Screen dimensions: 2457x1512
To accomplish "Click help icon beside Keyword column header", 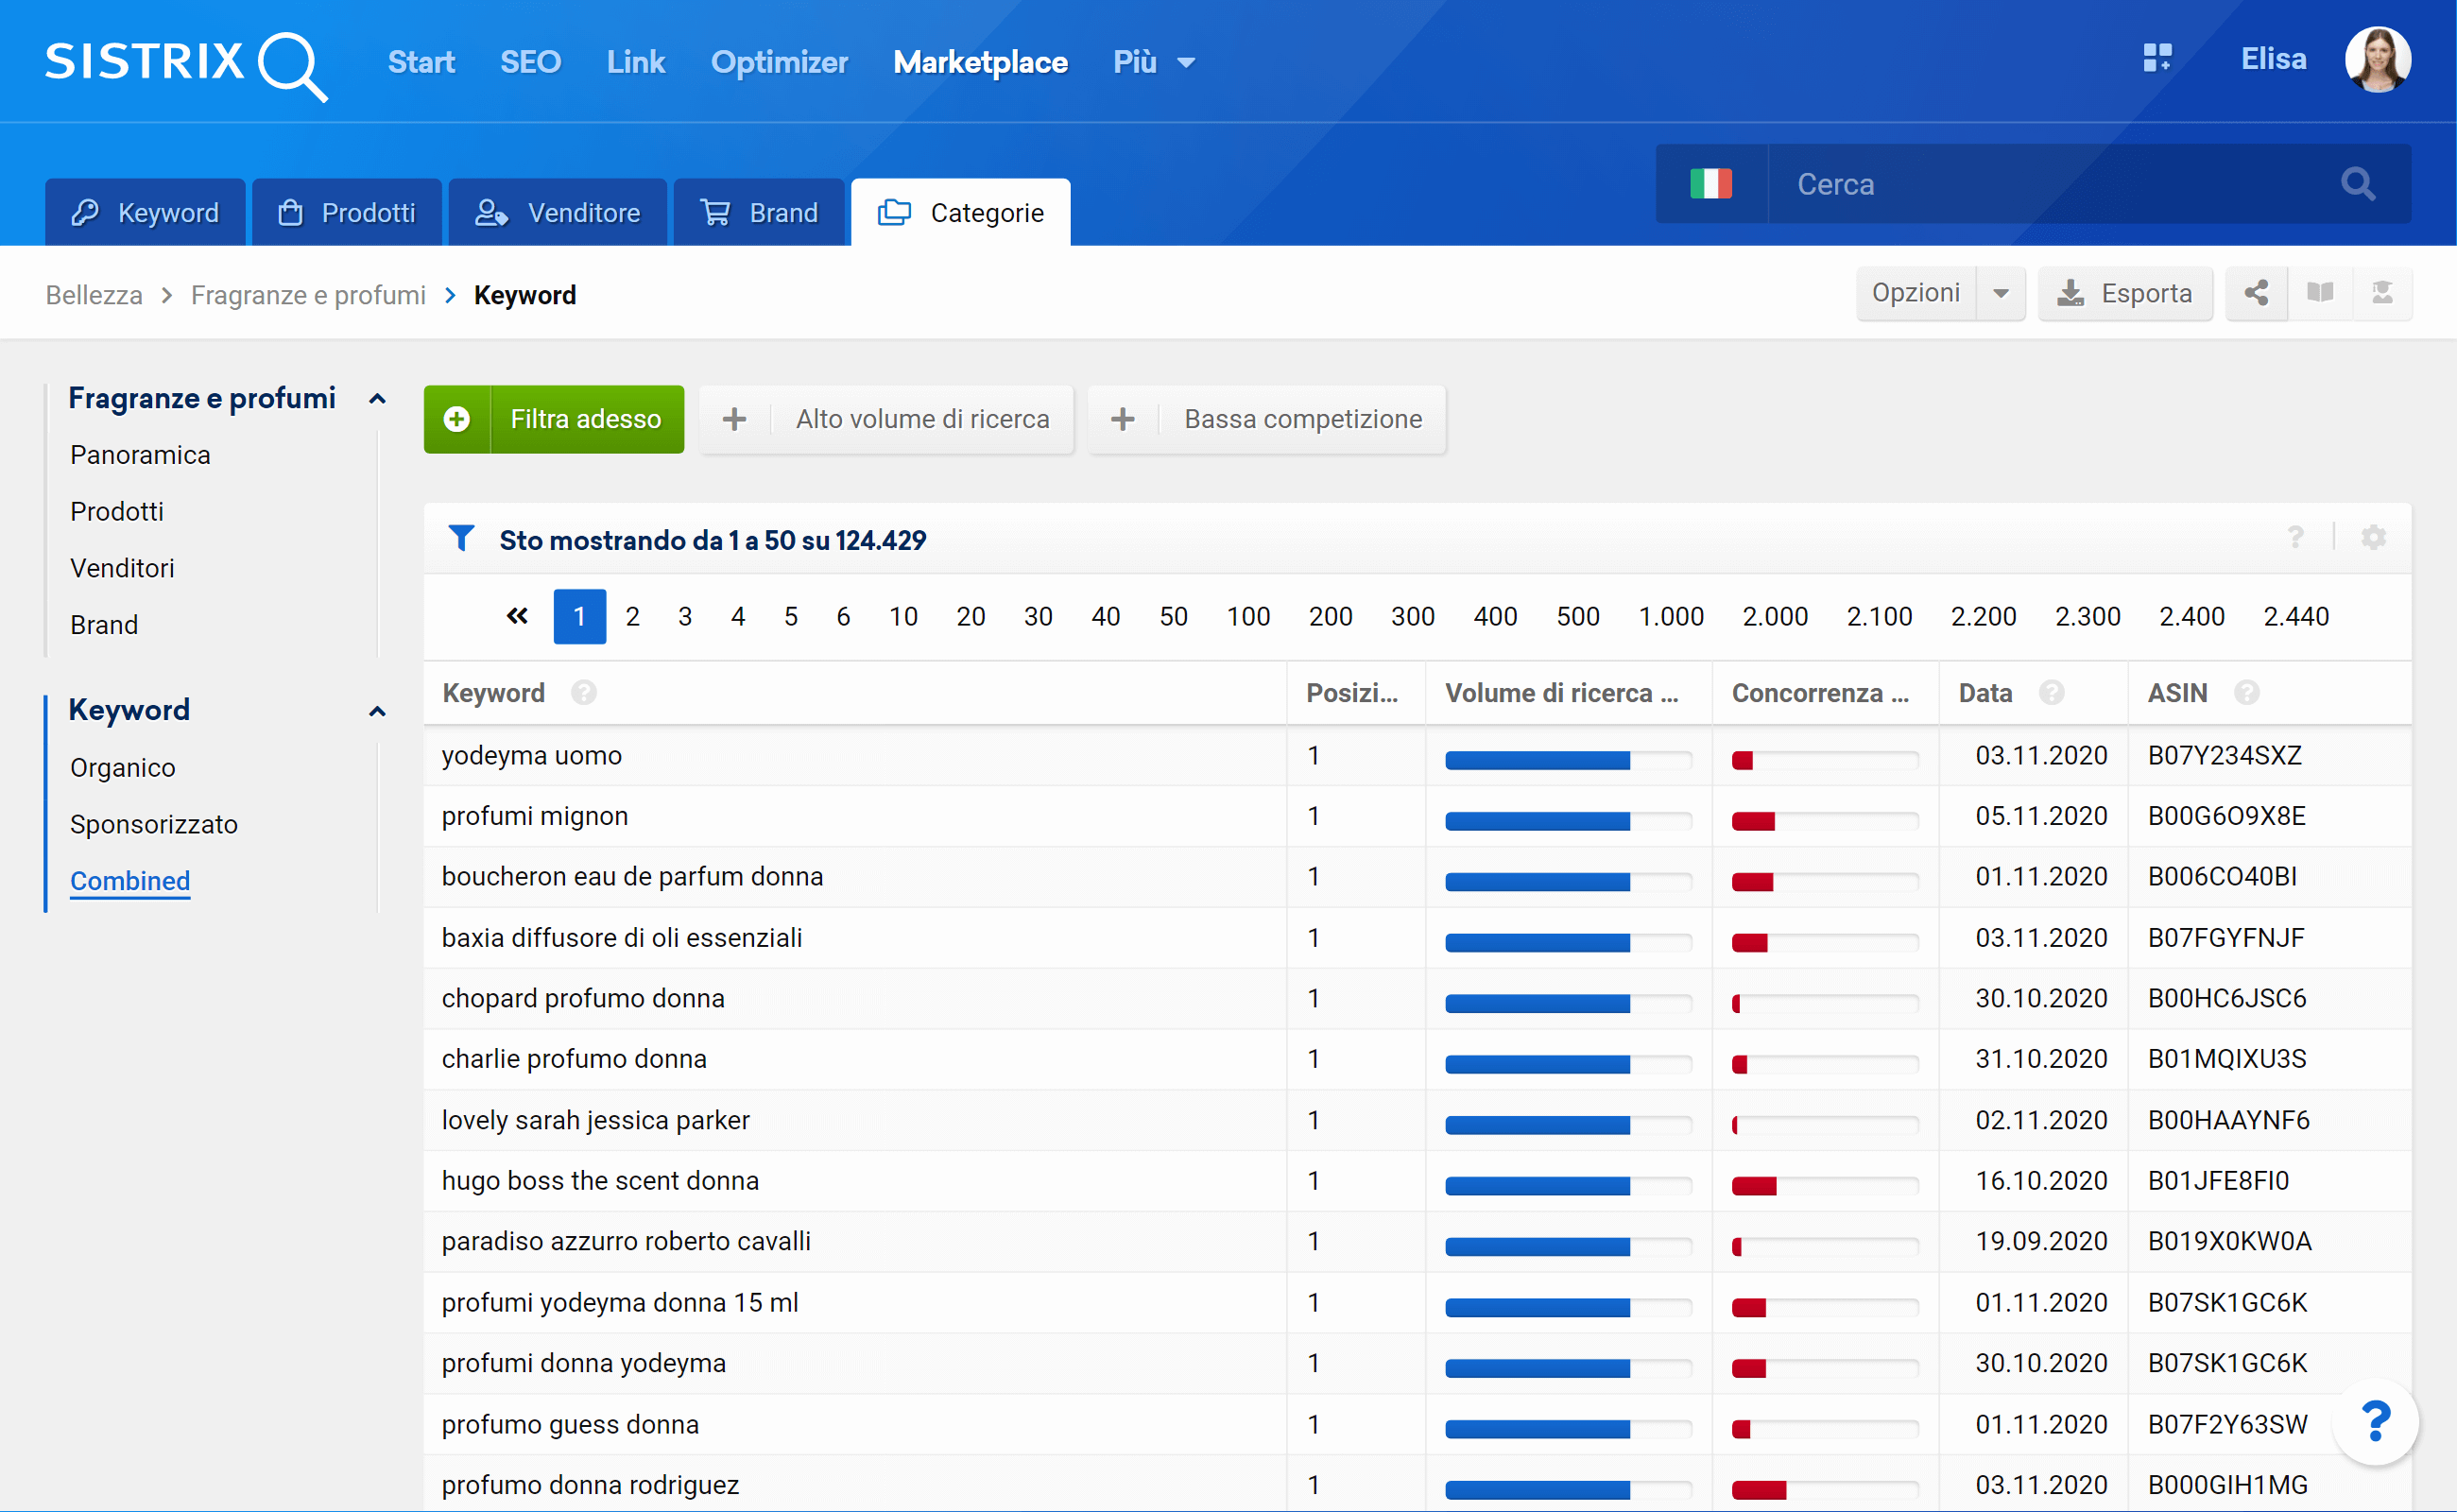I will pyautogui.click(x=584, y=692).
